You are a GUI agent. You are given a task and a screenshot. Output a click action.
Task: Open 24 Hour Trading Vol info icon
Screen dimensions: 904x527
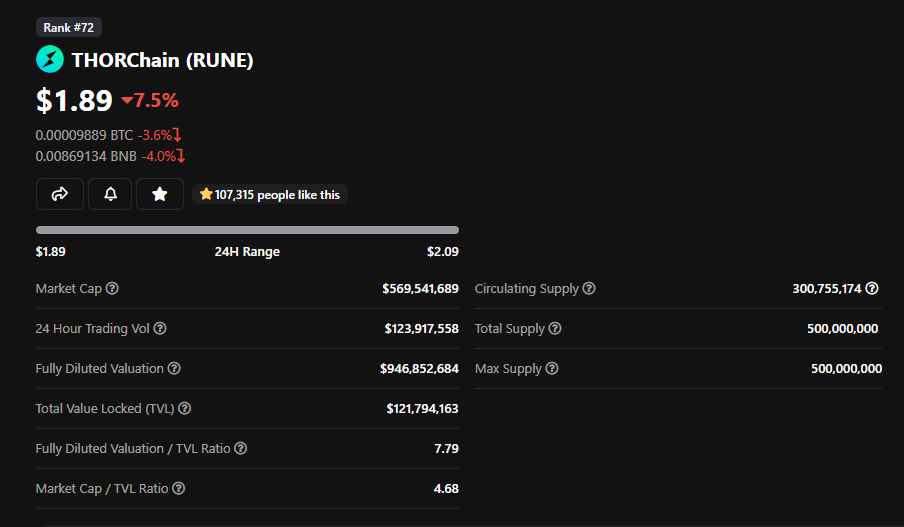pyautogui.click(x=160, y=328)
